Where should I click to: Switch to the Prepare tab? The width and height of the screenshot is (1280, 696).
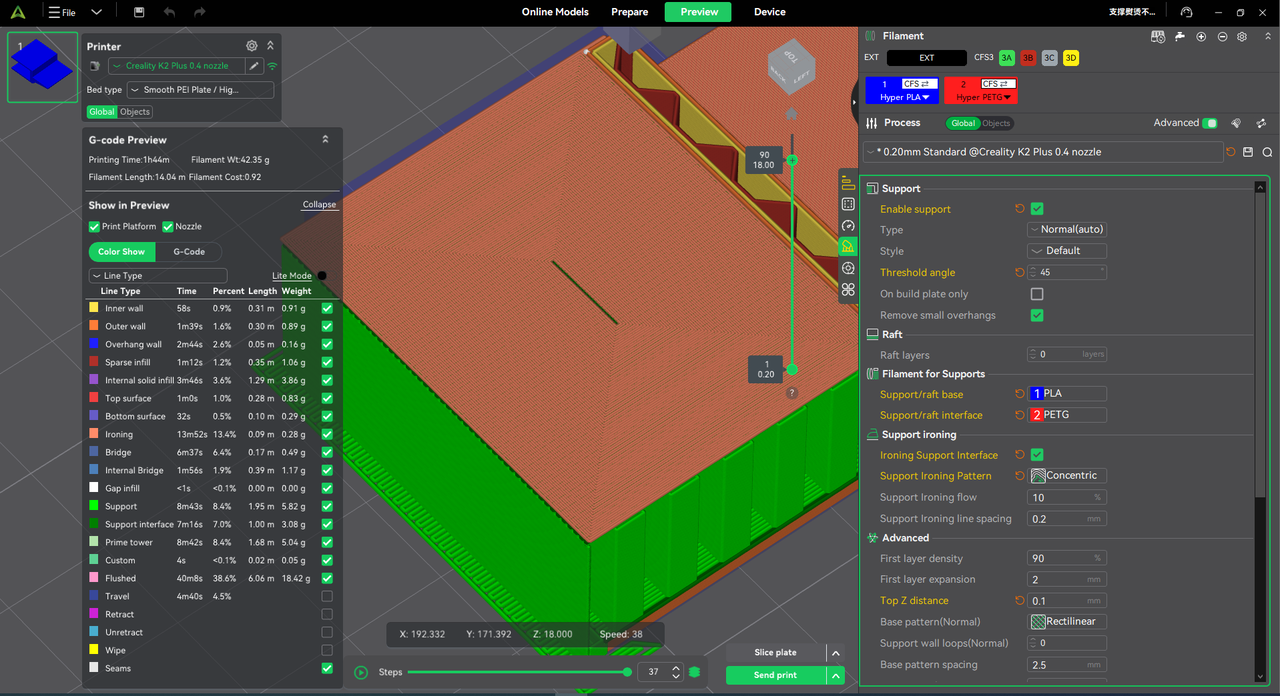pyautogui.click(x=629, y=12)
